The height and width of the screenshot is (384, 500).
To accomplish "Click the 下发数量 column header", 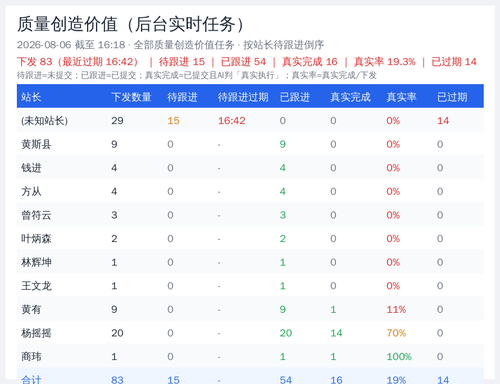I will tap(131, 97).
